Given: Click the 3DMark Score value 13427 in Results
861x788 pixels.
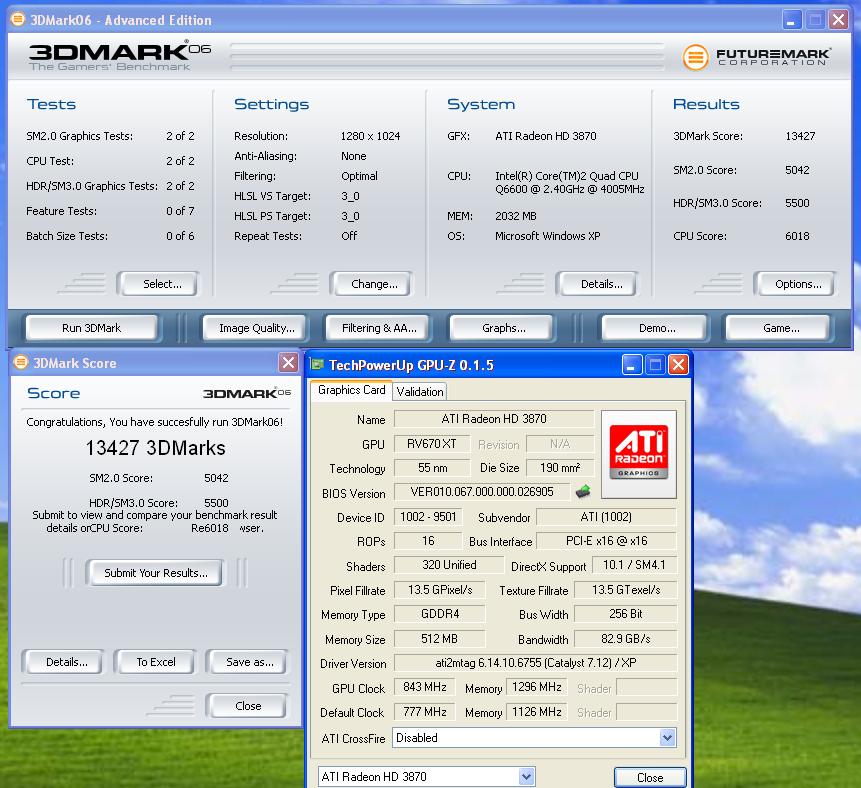Looking at the screenshot, I should (800, 136).
